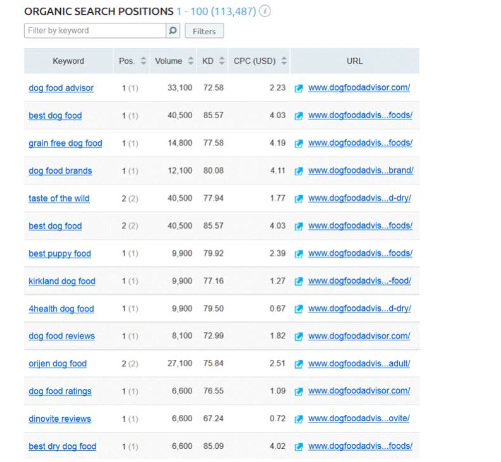
Task: Sort the table by Pos. column arrows
Action: (143, 61)
